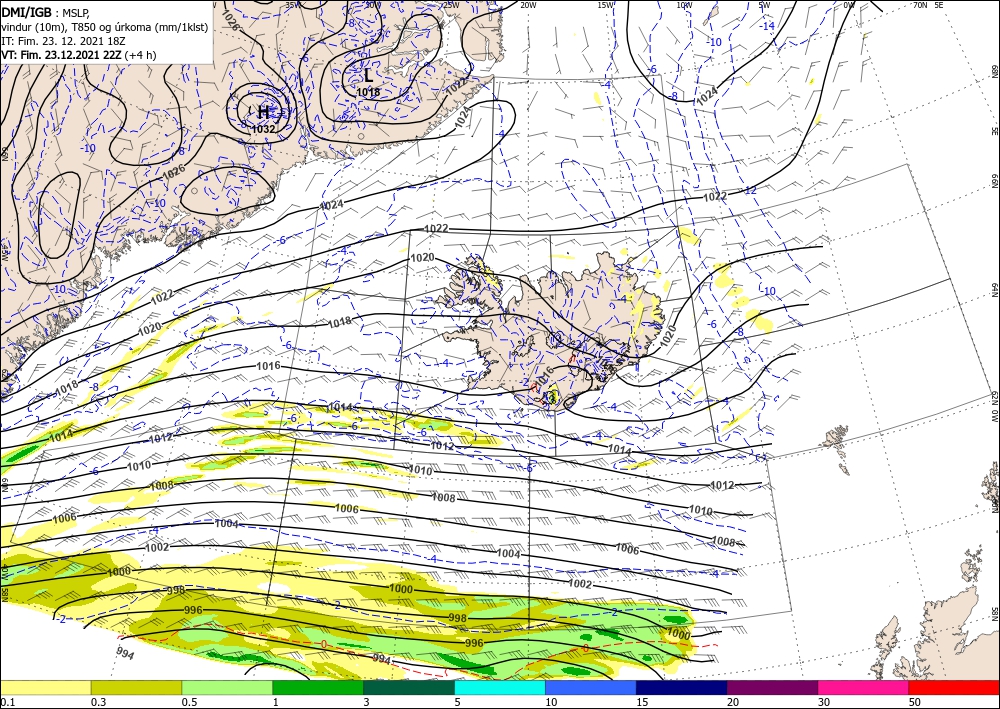Click the IT: Fim. 23. 12. 2021 18Z line
Screen dimensions: 1000x709
click(63, 41)
